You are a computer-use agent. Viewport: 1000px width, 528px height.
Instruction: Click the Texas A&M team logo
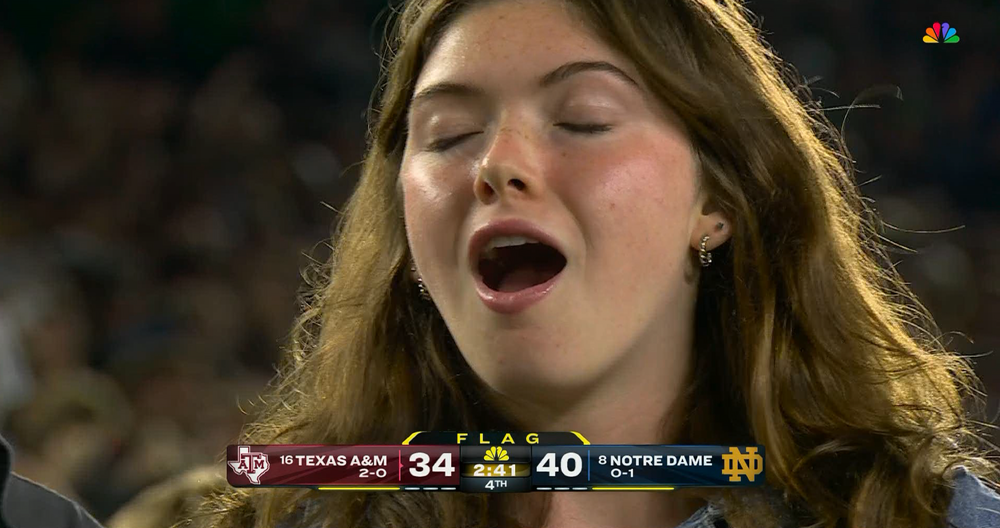pyautogui.click(x=249, y=465)
